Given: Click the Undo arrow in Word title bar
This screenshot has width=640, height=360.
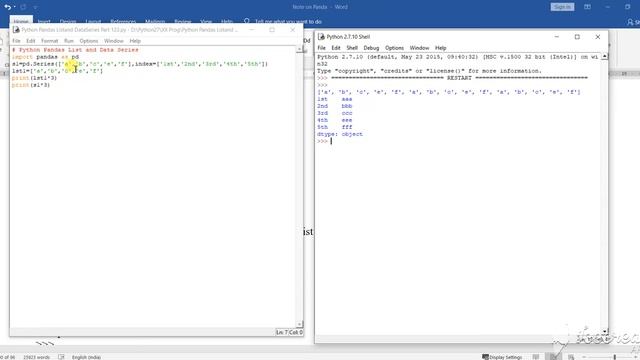Looking at the screenshot, I should 7,7.
